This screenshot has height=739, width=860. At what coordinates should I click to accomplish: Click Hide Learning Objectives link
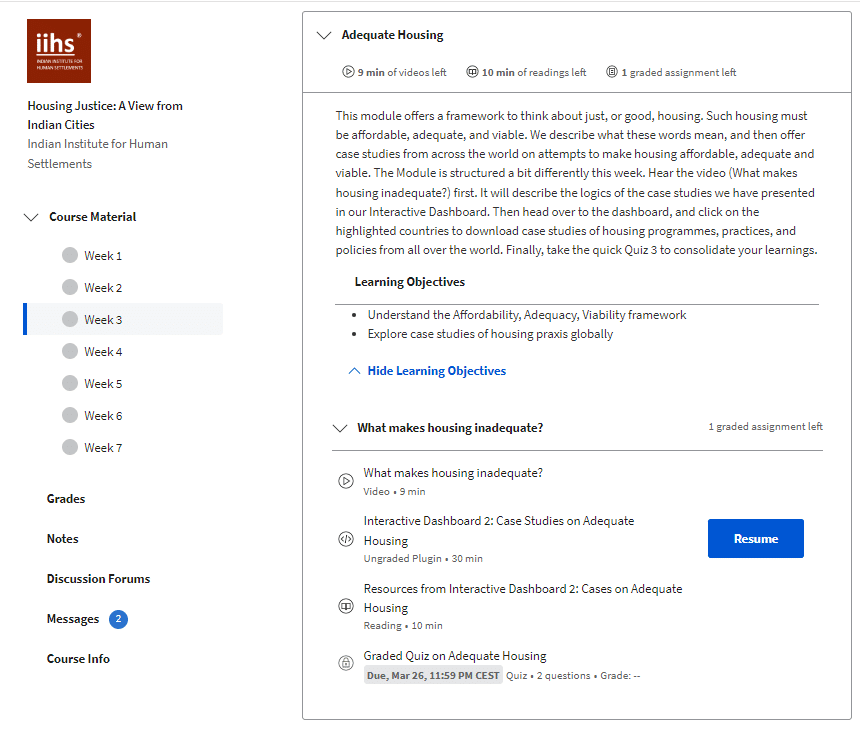(436, 371)
